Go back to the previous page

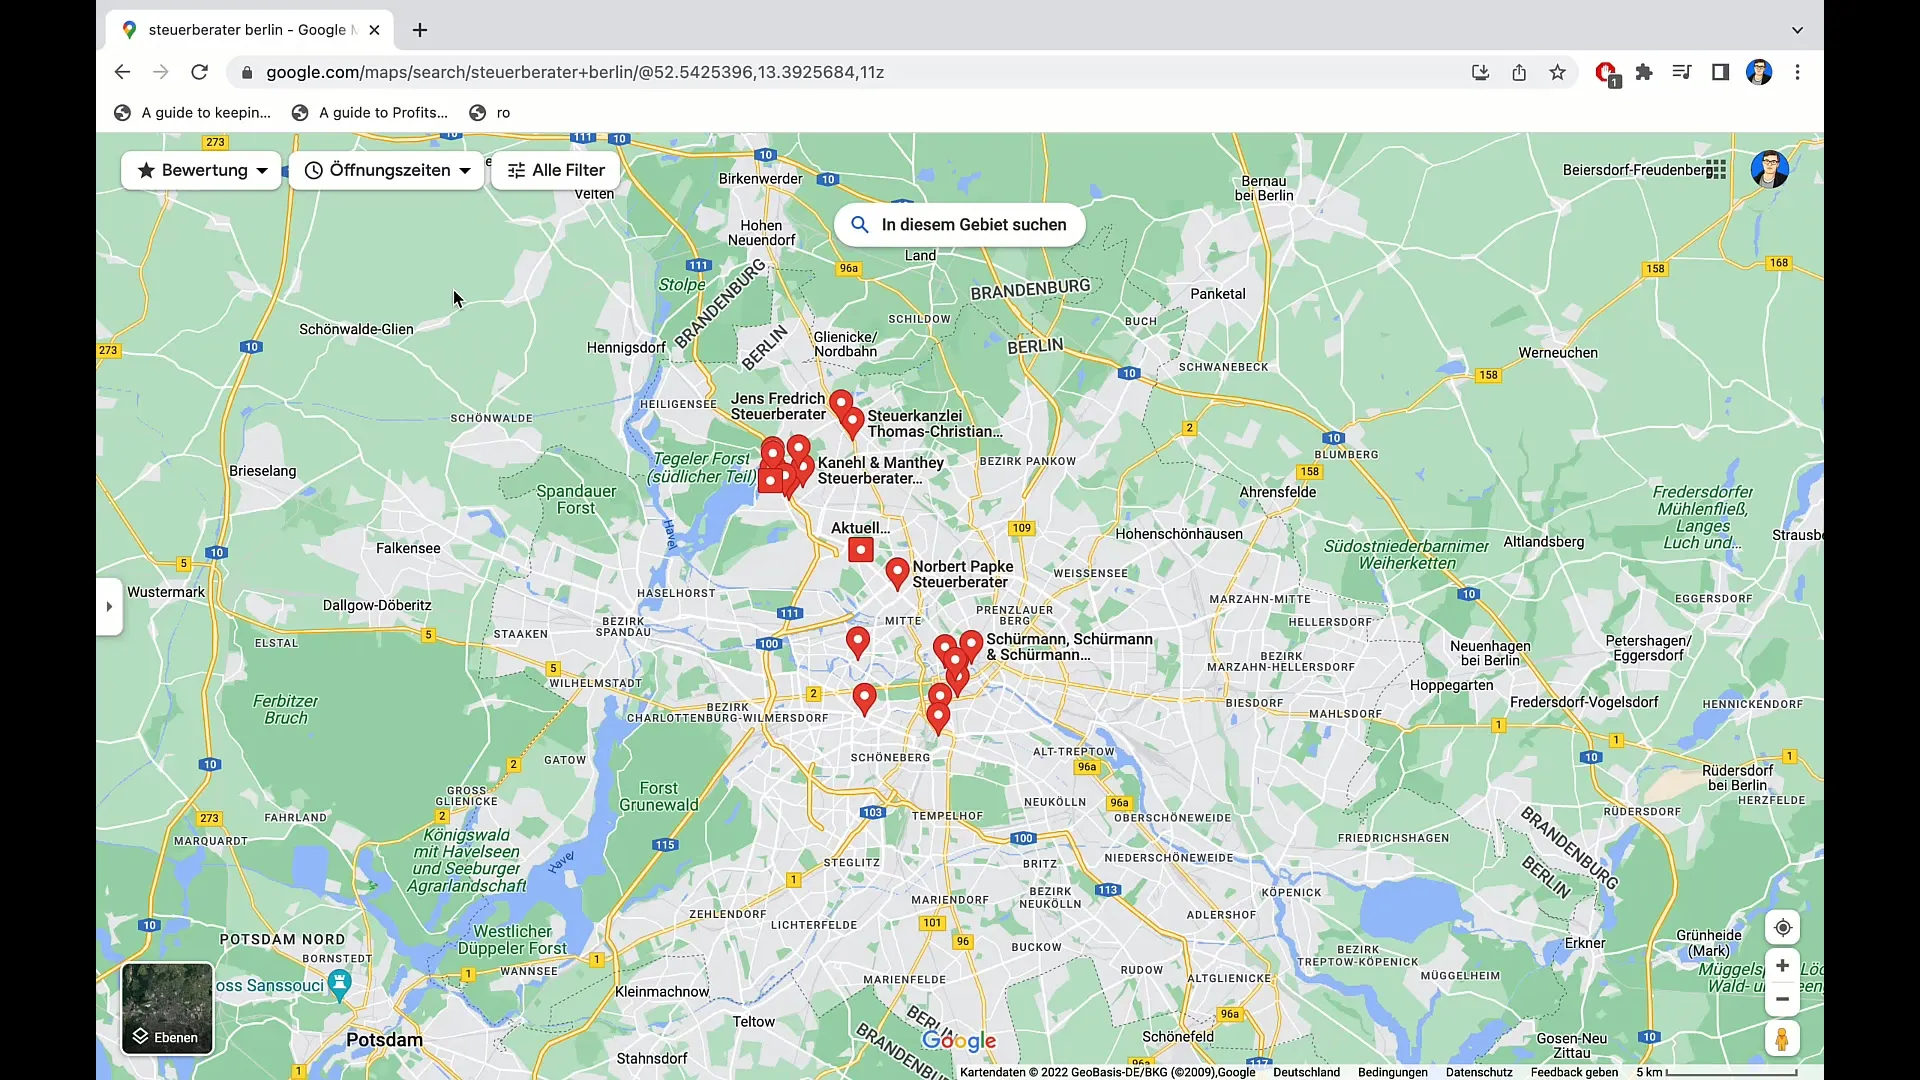pos(122,72)
